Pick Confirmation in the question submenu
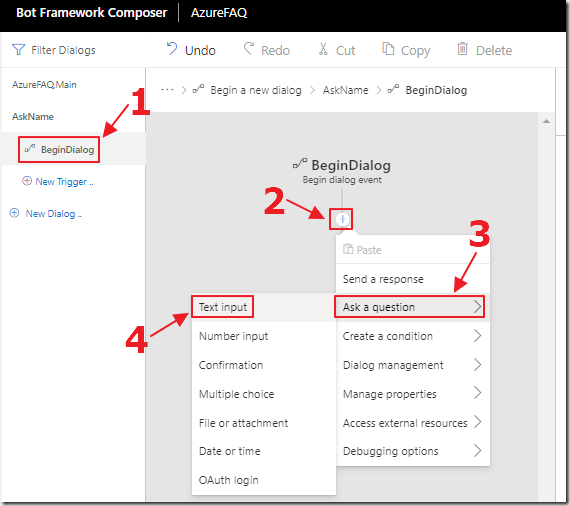 point(264,365)
